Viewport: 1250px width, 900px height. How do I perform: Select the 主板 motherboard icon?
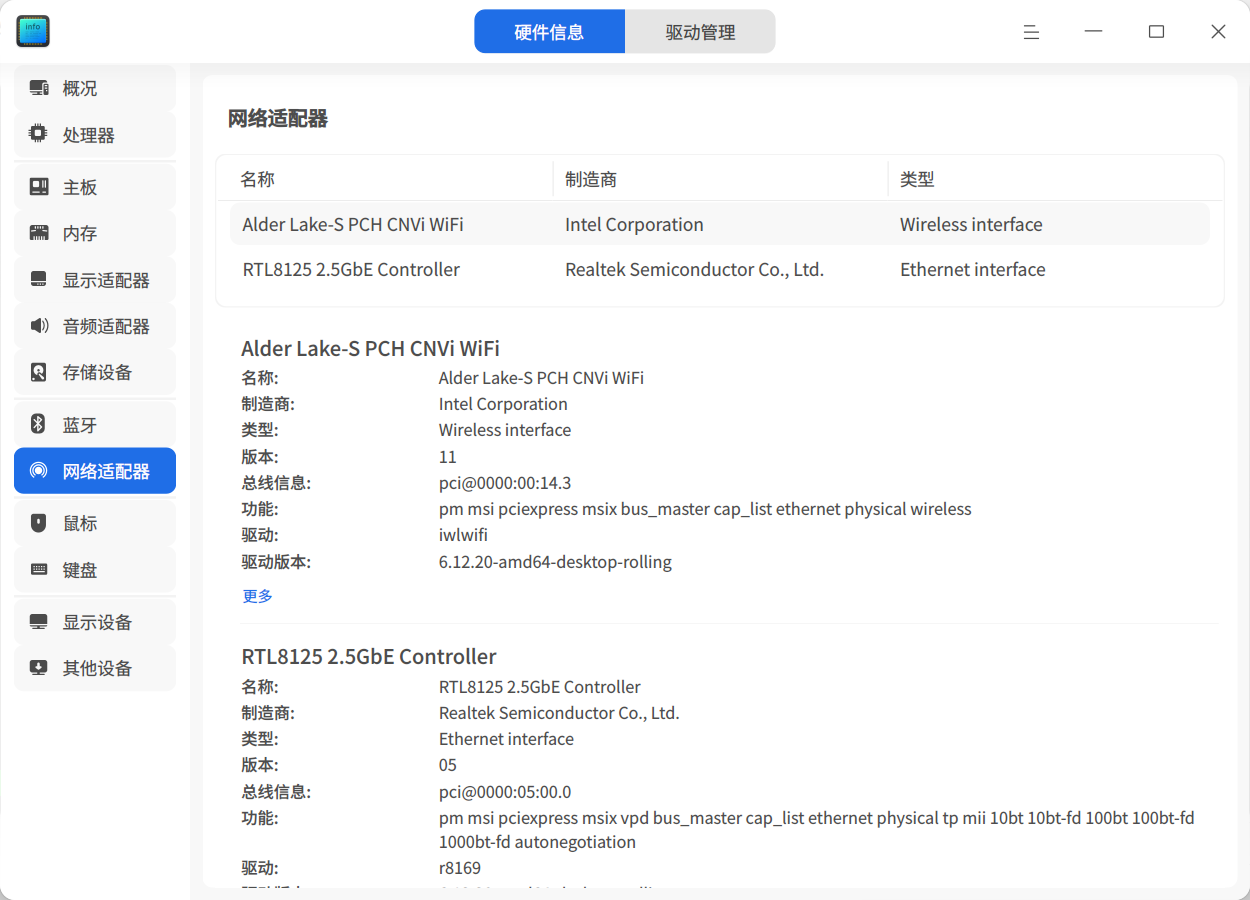click(39, 187)
